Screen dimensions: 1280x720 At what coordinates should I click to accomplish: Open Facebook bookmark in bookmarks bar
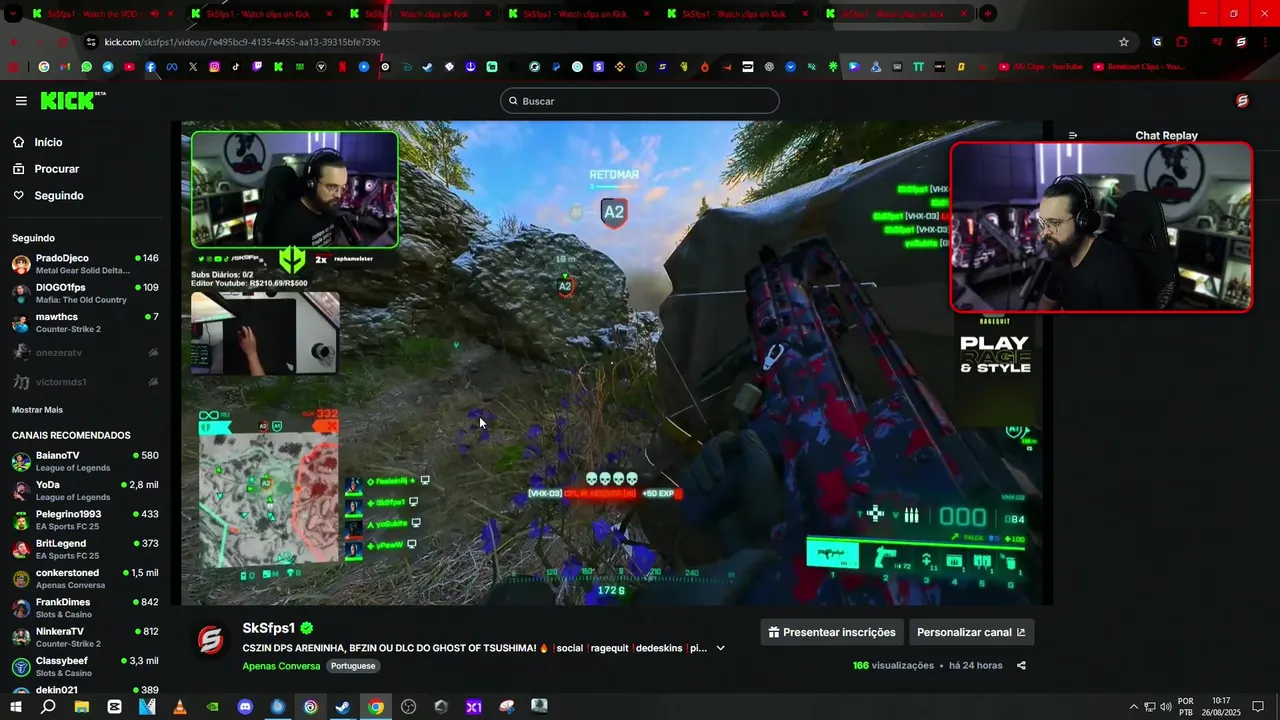coord(150,67)
